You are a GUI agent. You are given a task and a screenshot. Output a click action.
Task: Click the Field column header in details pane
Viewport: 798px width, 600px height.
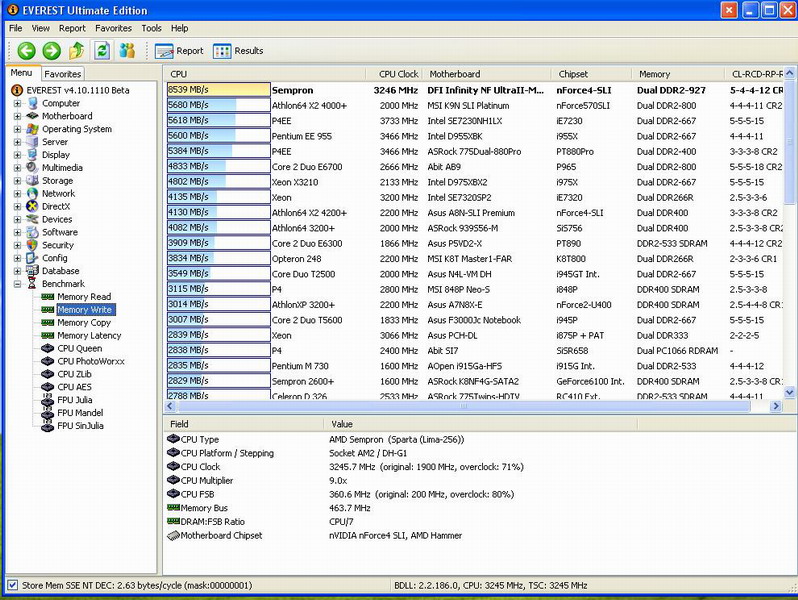[x=244, y=424]
